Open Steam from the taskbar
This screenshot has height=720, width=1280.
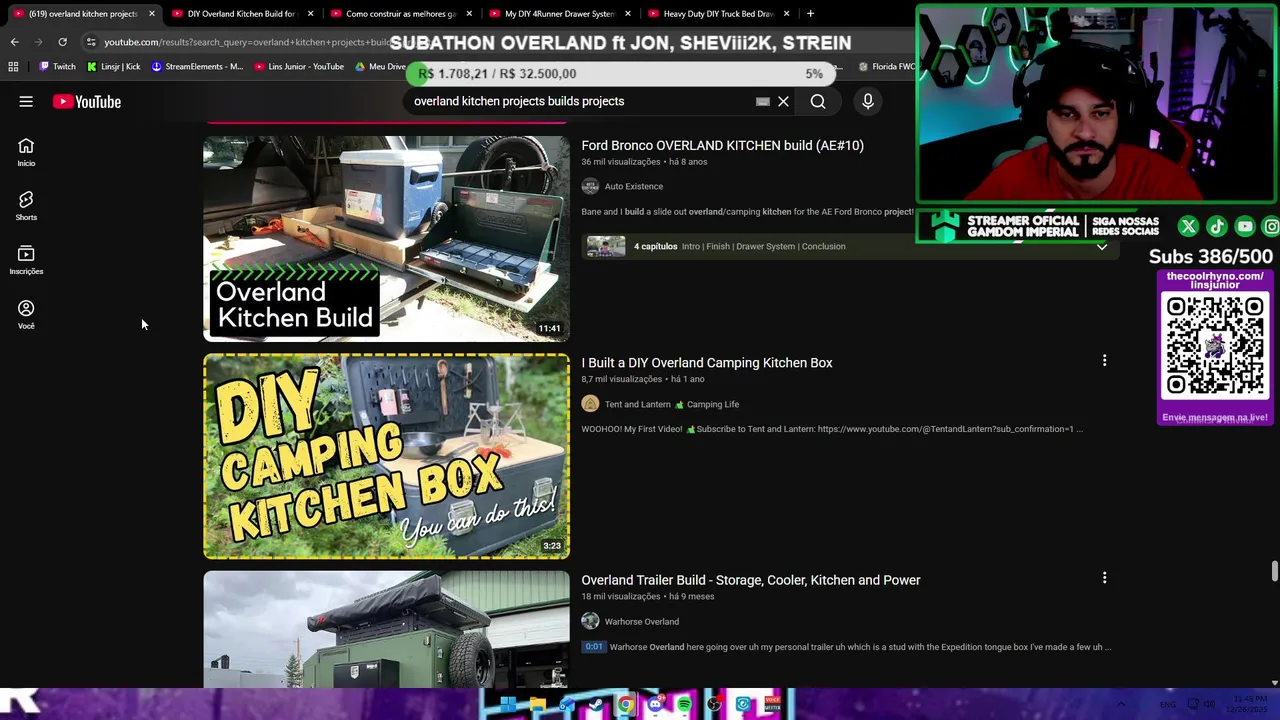pyautogui.click(x=597, y=704)
